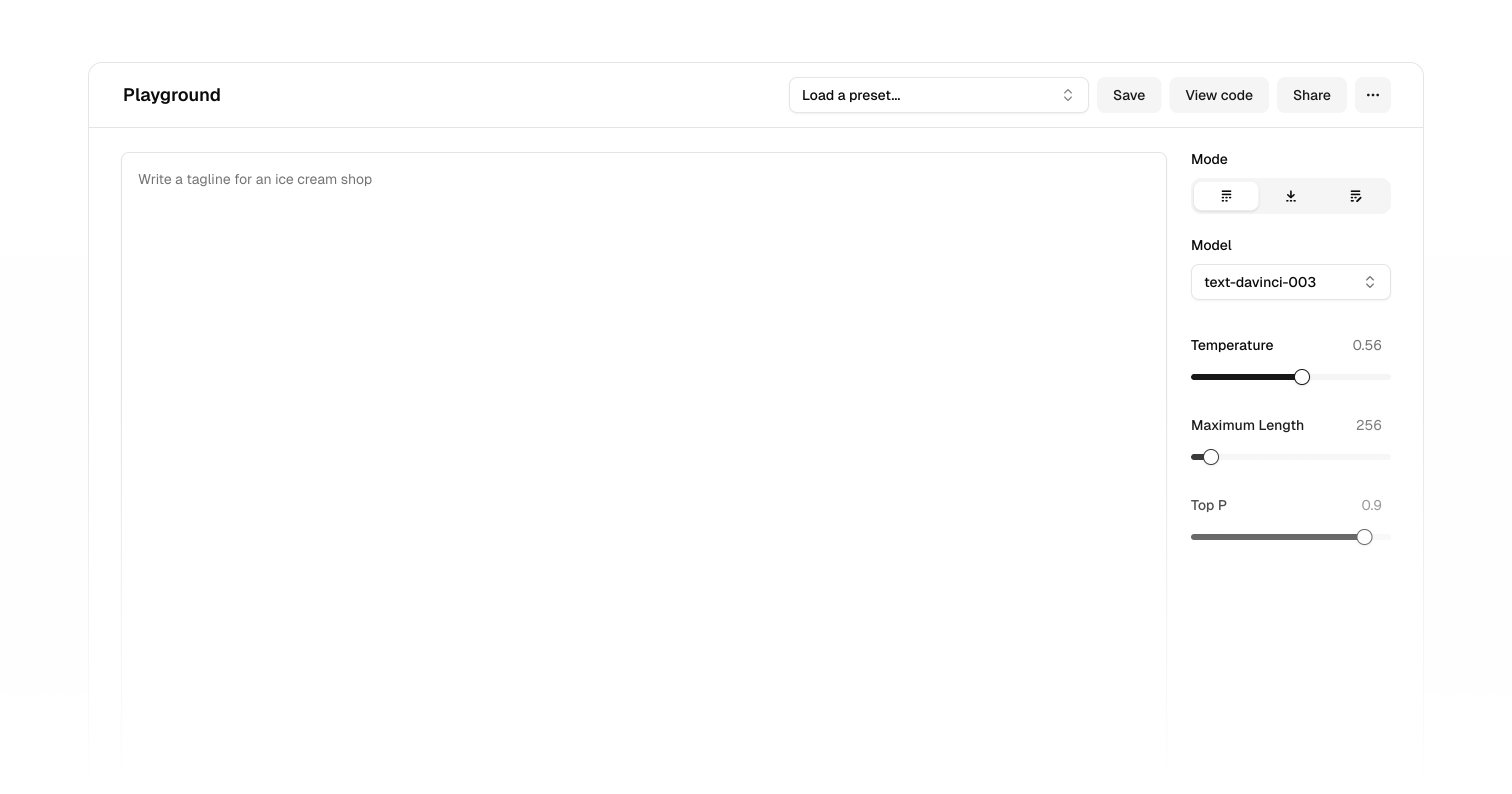Click the Save button
The height and width of the screenshot is (794, 1512).
pyautogui.click(x=1129, y=95)
